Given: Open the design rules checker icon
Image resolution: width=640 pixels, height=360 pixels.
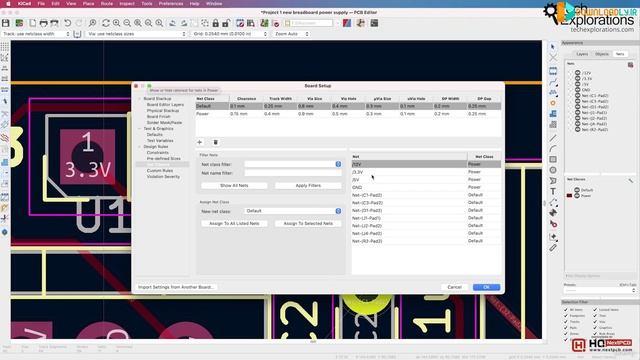Looking at the screenshot, I should pyautogui.click(x=276, y=23).
